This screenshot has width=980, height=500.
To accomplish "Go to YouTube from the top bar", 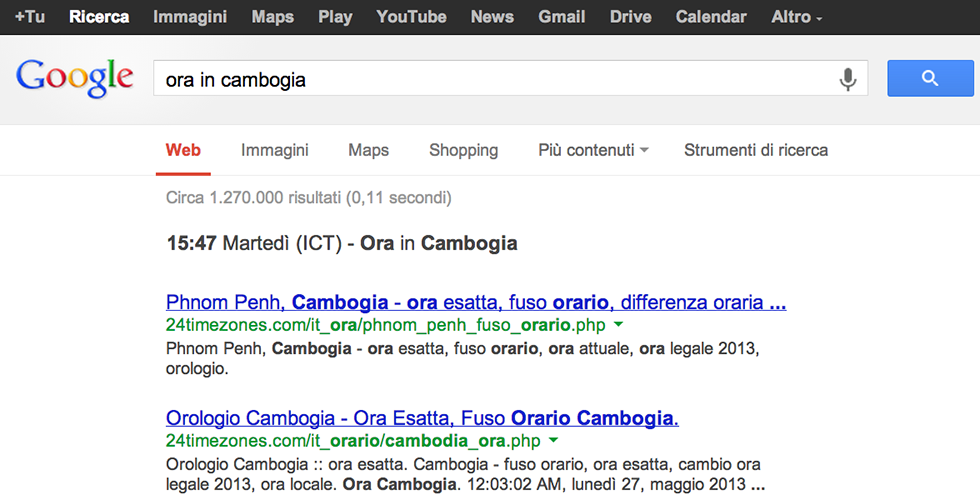I will tap(411, 17).
